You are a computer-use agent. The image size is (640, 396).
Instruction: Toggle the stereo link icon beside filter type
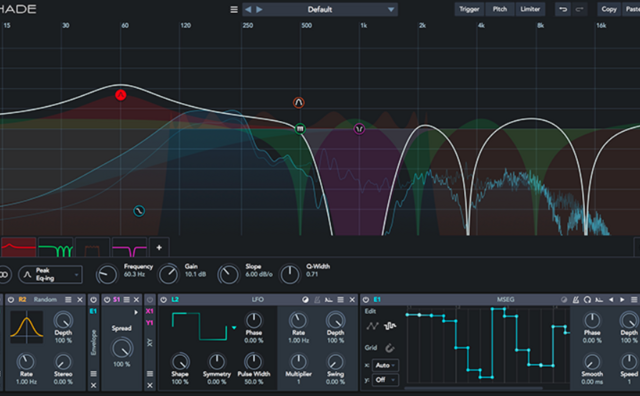4,274
